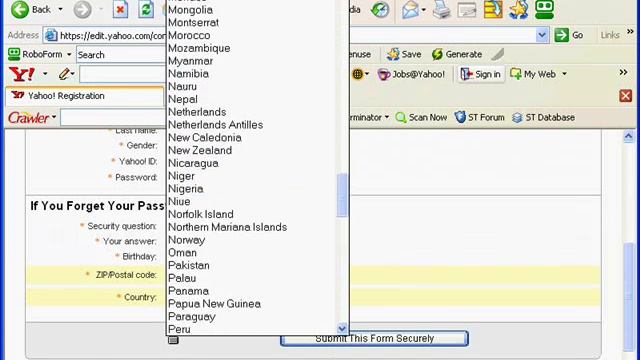Click into the RoboForm Search field
The image size is (640, 360).
[121, 55]
